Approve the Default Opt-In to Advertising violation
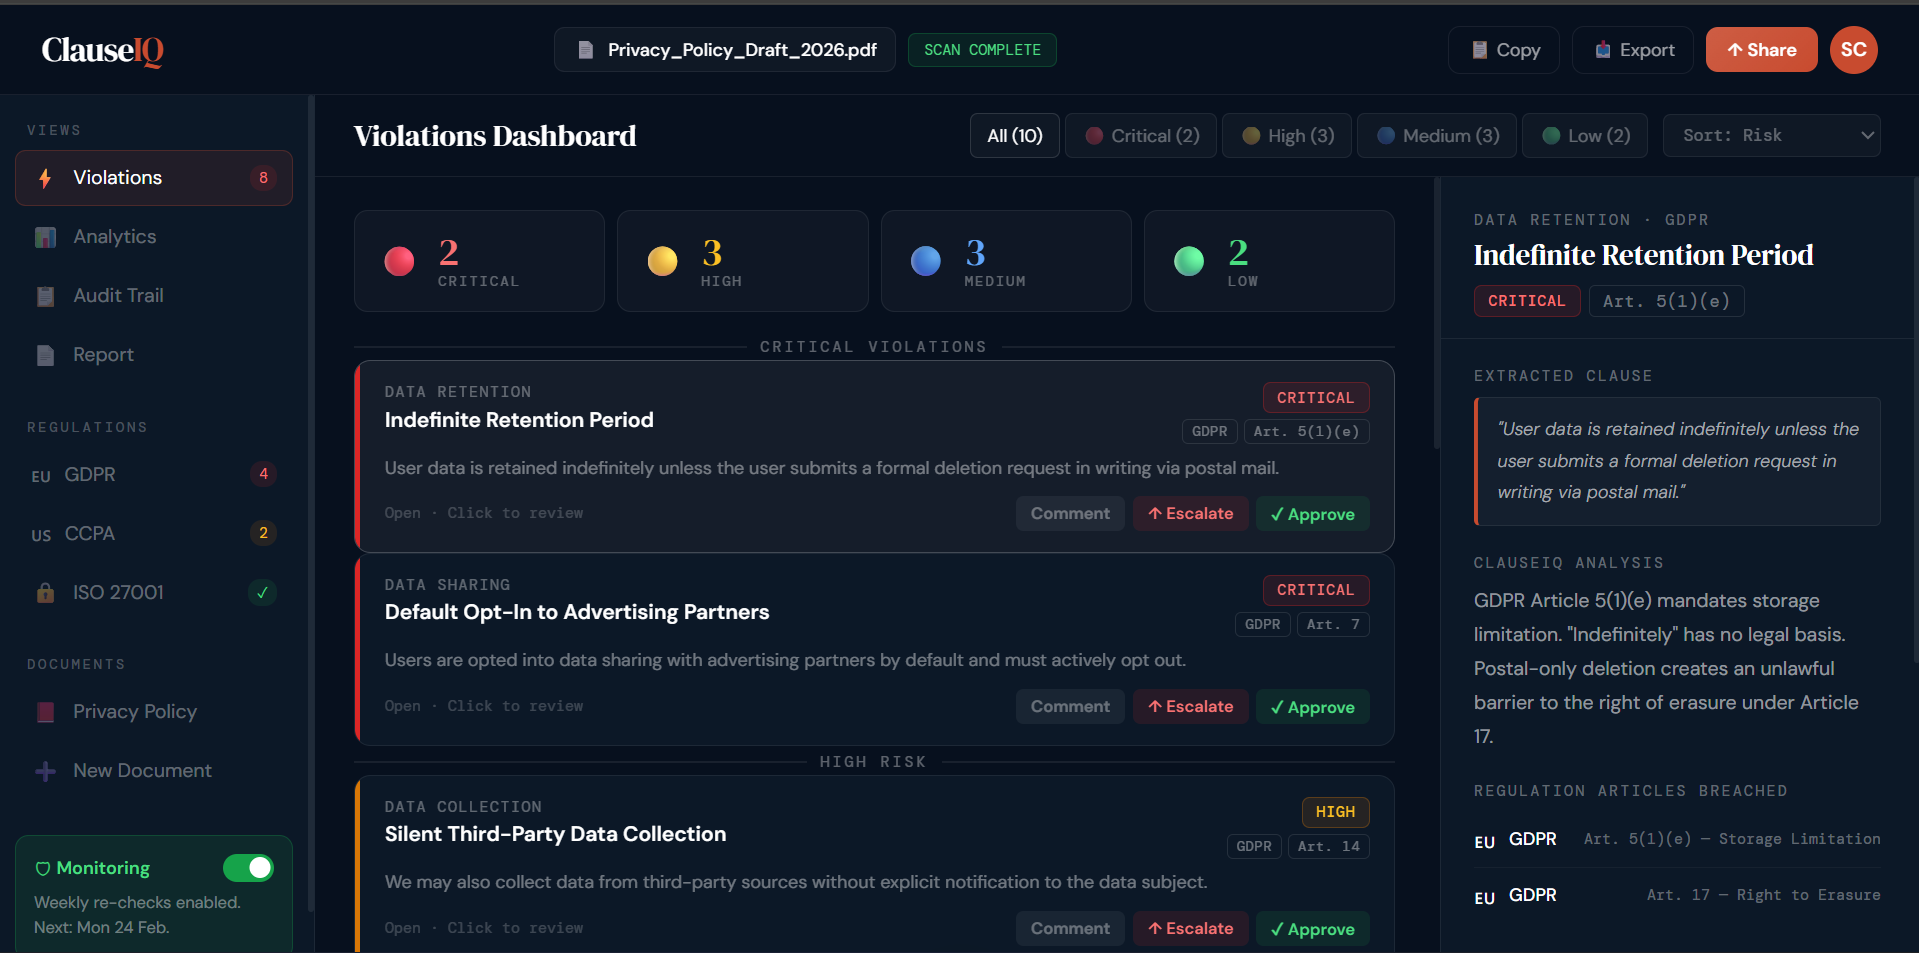1919x953 pixels. coord(1312,707)
